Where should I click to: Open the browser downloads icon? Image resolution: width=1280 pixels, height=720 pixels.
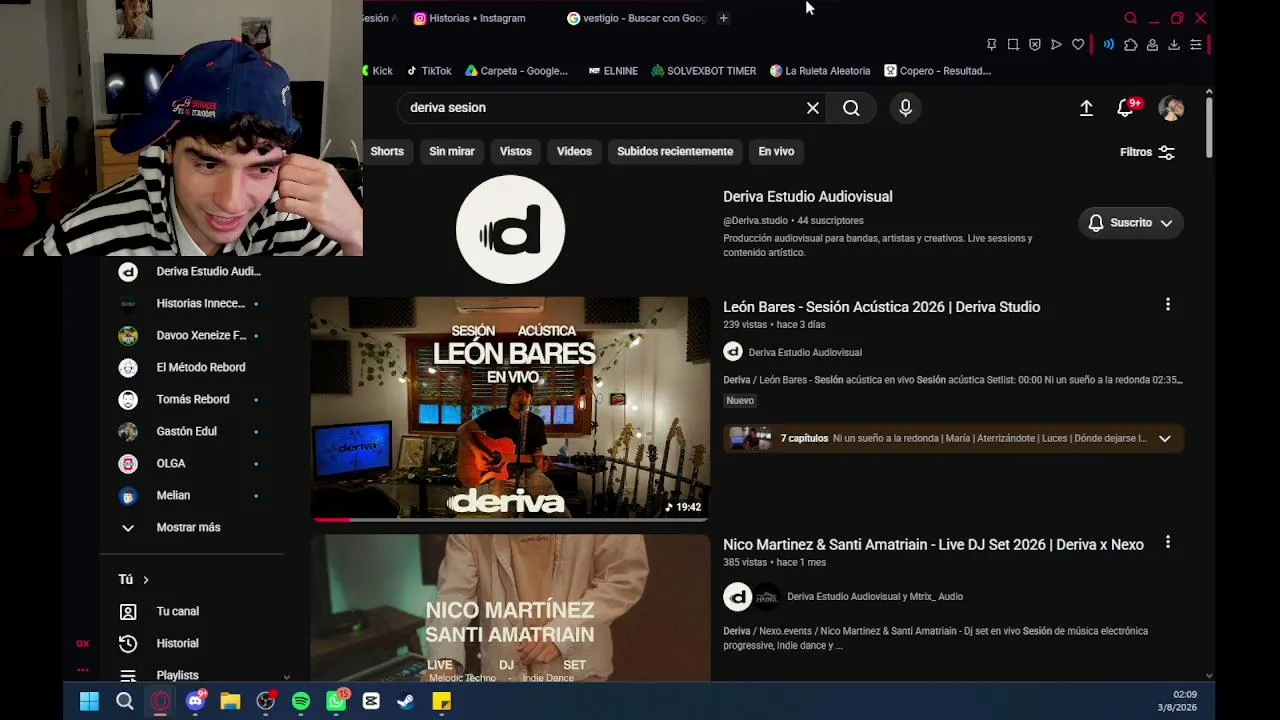[1174, 45]
